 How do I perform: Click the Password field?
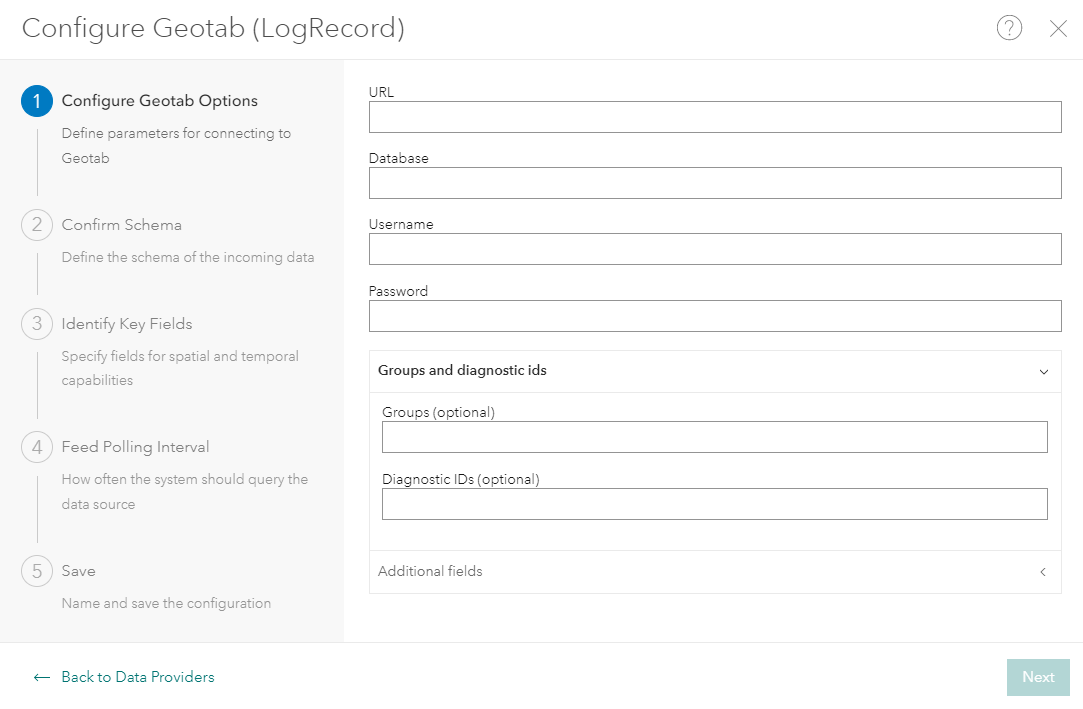[x=715, y=316]
